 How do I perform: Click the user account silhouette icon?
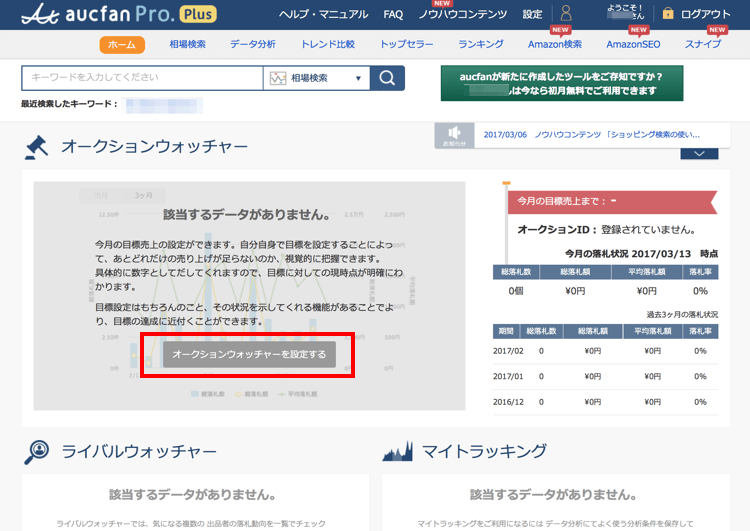click(x=566, y=15)
